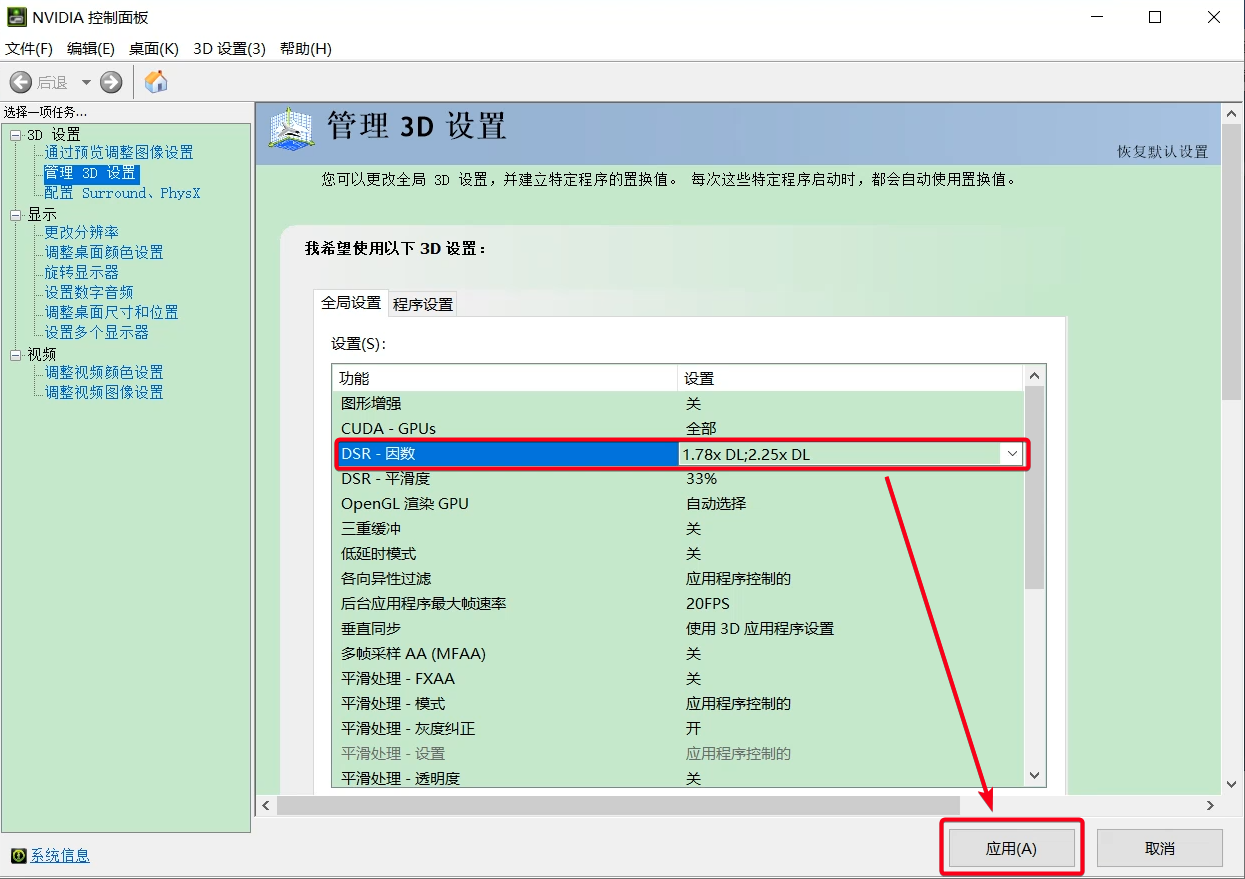Collapse the 3D 设置 tree node
Image resolution: width=1245 pixels, height=879 pixels.
coord(15,134)
